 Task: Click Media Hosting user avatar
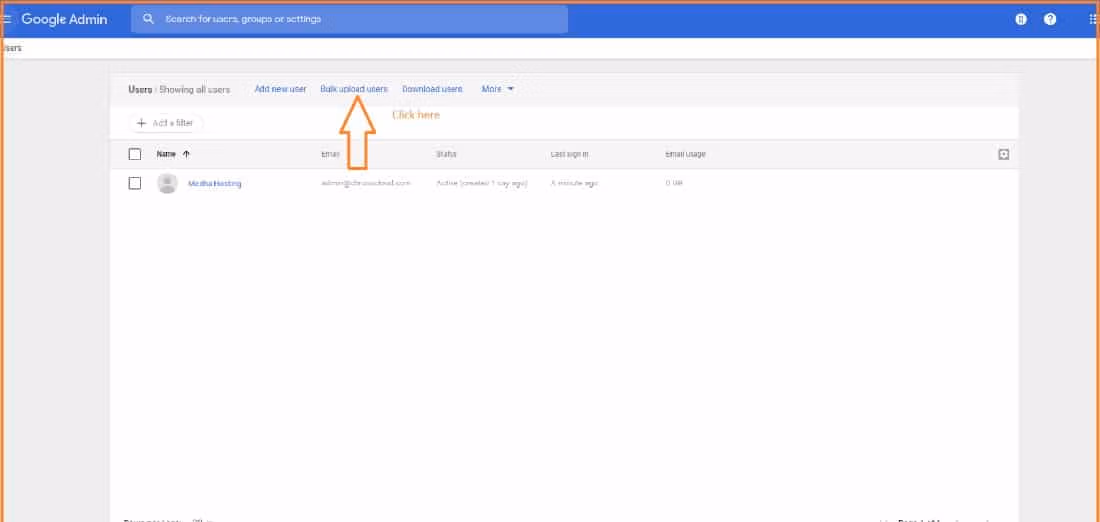click(168, 183)
